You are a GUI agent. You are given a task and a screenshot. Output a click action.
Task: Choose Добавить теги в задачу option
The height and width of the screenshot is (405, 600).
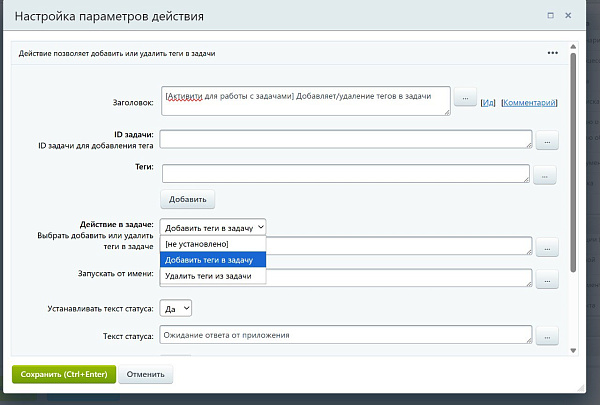point(212,259)
